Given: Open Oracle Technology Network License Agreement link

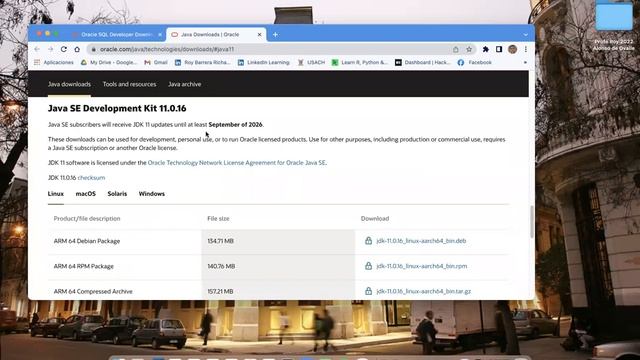Looking at the screenshot, I should (237, 162).
